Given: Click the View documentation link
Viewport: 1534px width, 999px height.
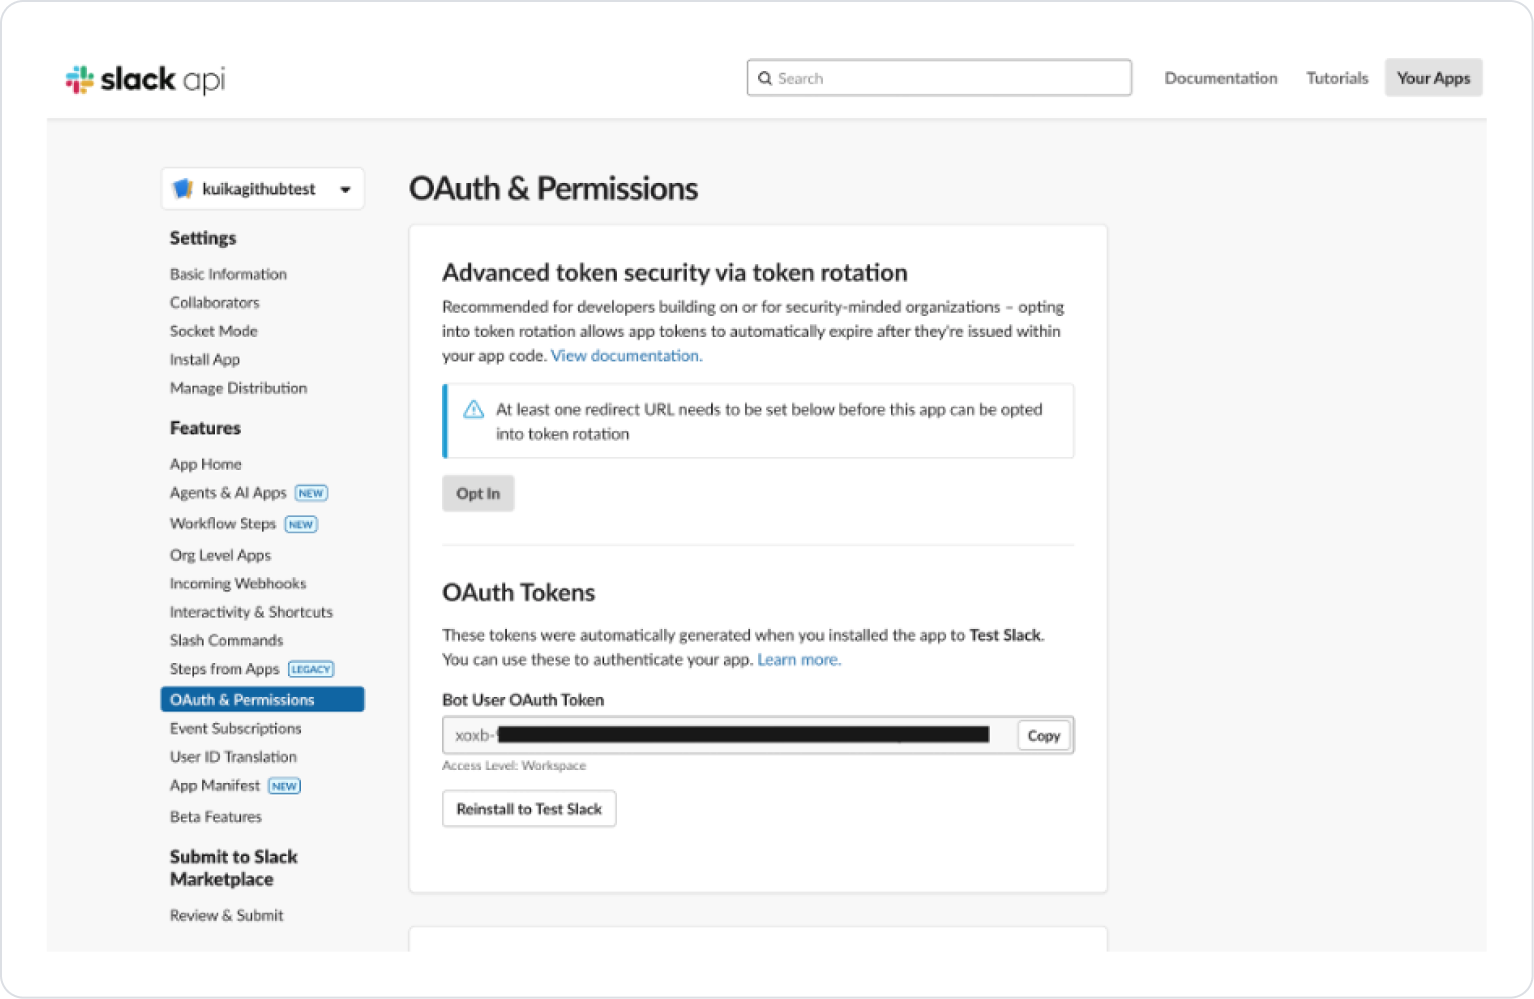Looking at the screenshot, I should click(626, 356).
